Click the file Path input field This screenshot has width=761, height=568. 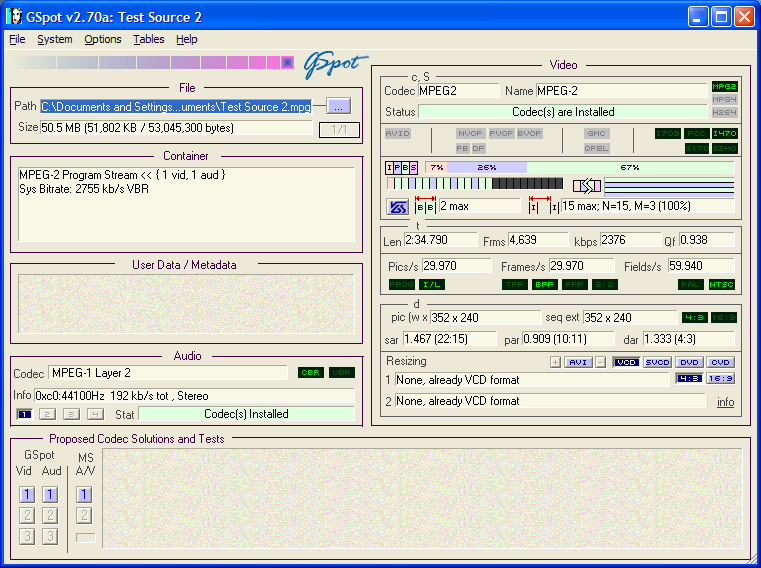[176, 107]
